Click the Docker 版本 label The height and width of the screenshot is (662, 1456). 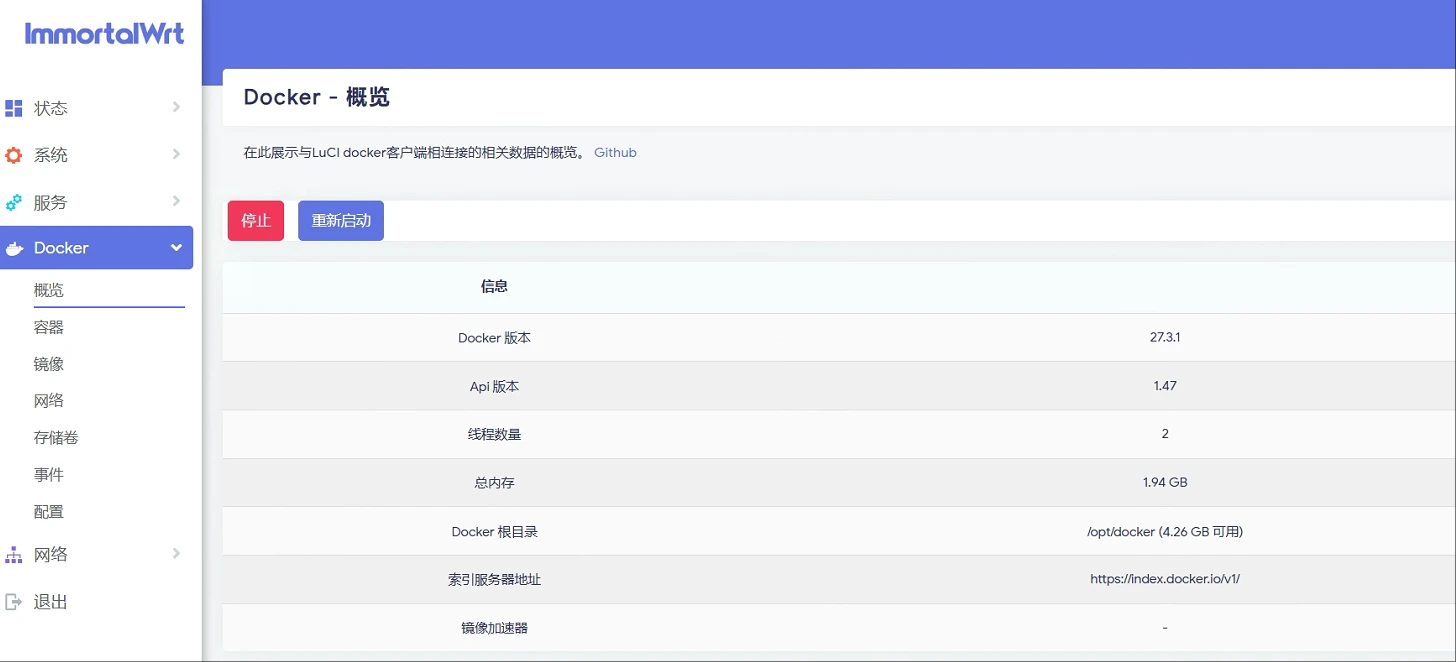(x=494, y=338)
